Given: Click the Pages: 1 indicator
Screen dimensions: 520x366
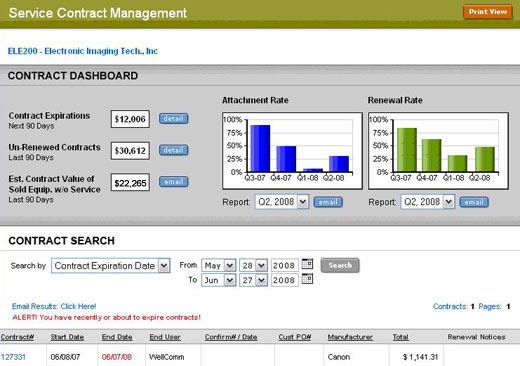Looking at the screenshot, I should point(494,306).
